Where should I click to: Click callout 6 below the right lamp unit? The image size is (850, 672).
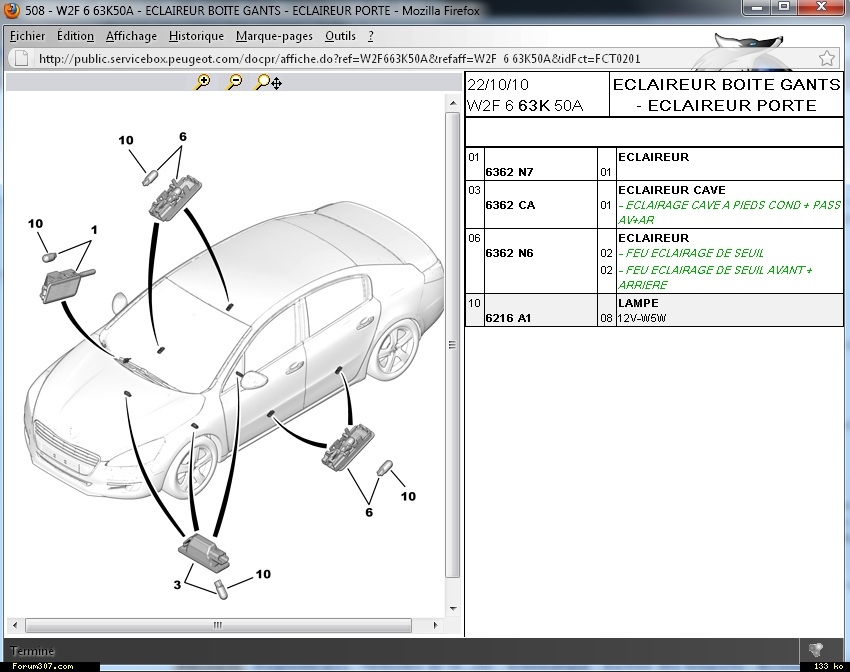point(369,512)
